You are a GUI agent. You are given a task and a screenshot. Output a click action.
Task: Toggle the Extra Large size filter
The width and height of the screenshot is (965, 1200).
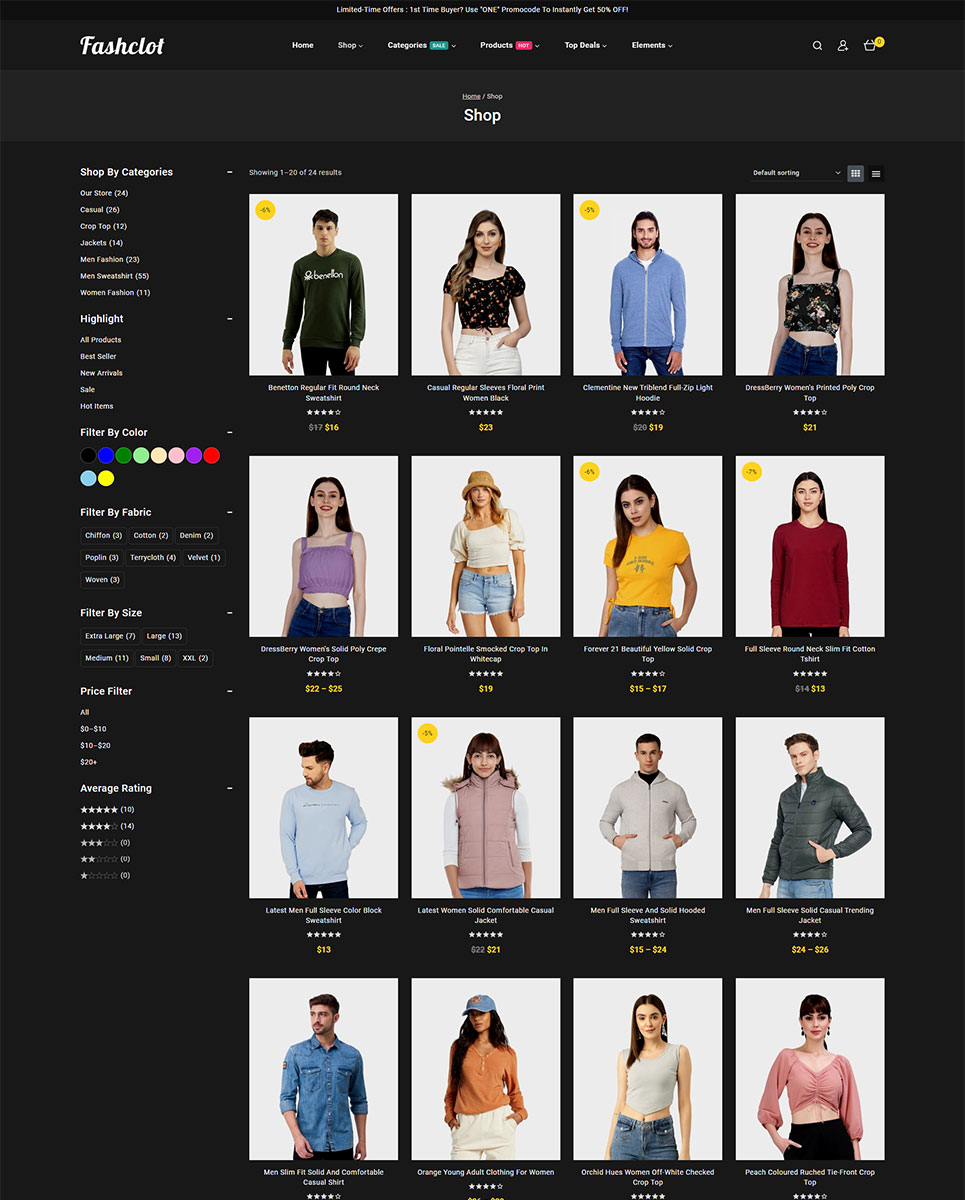tap(110, 636)
